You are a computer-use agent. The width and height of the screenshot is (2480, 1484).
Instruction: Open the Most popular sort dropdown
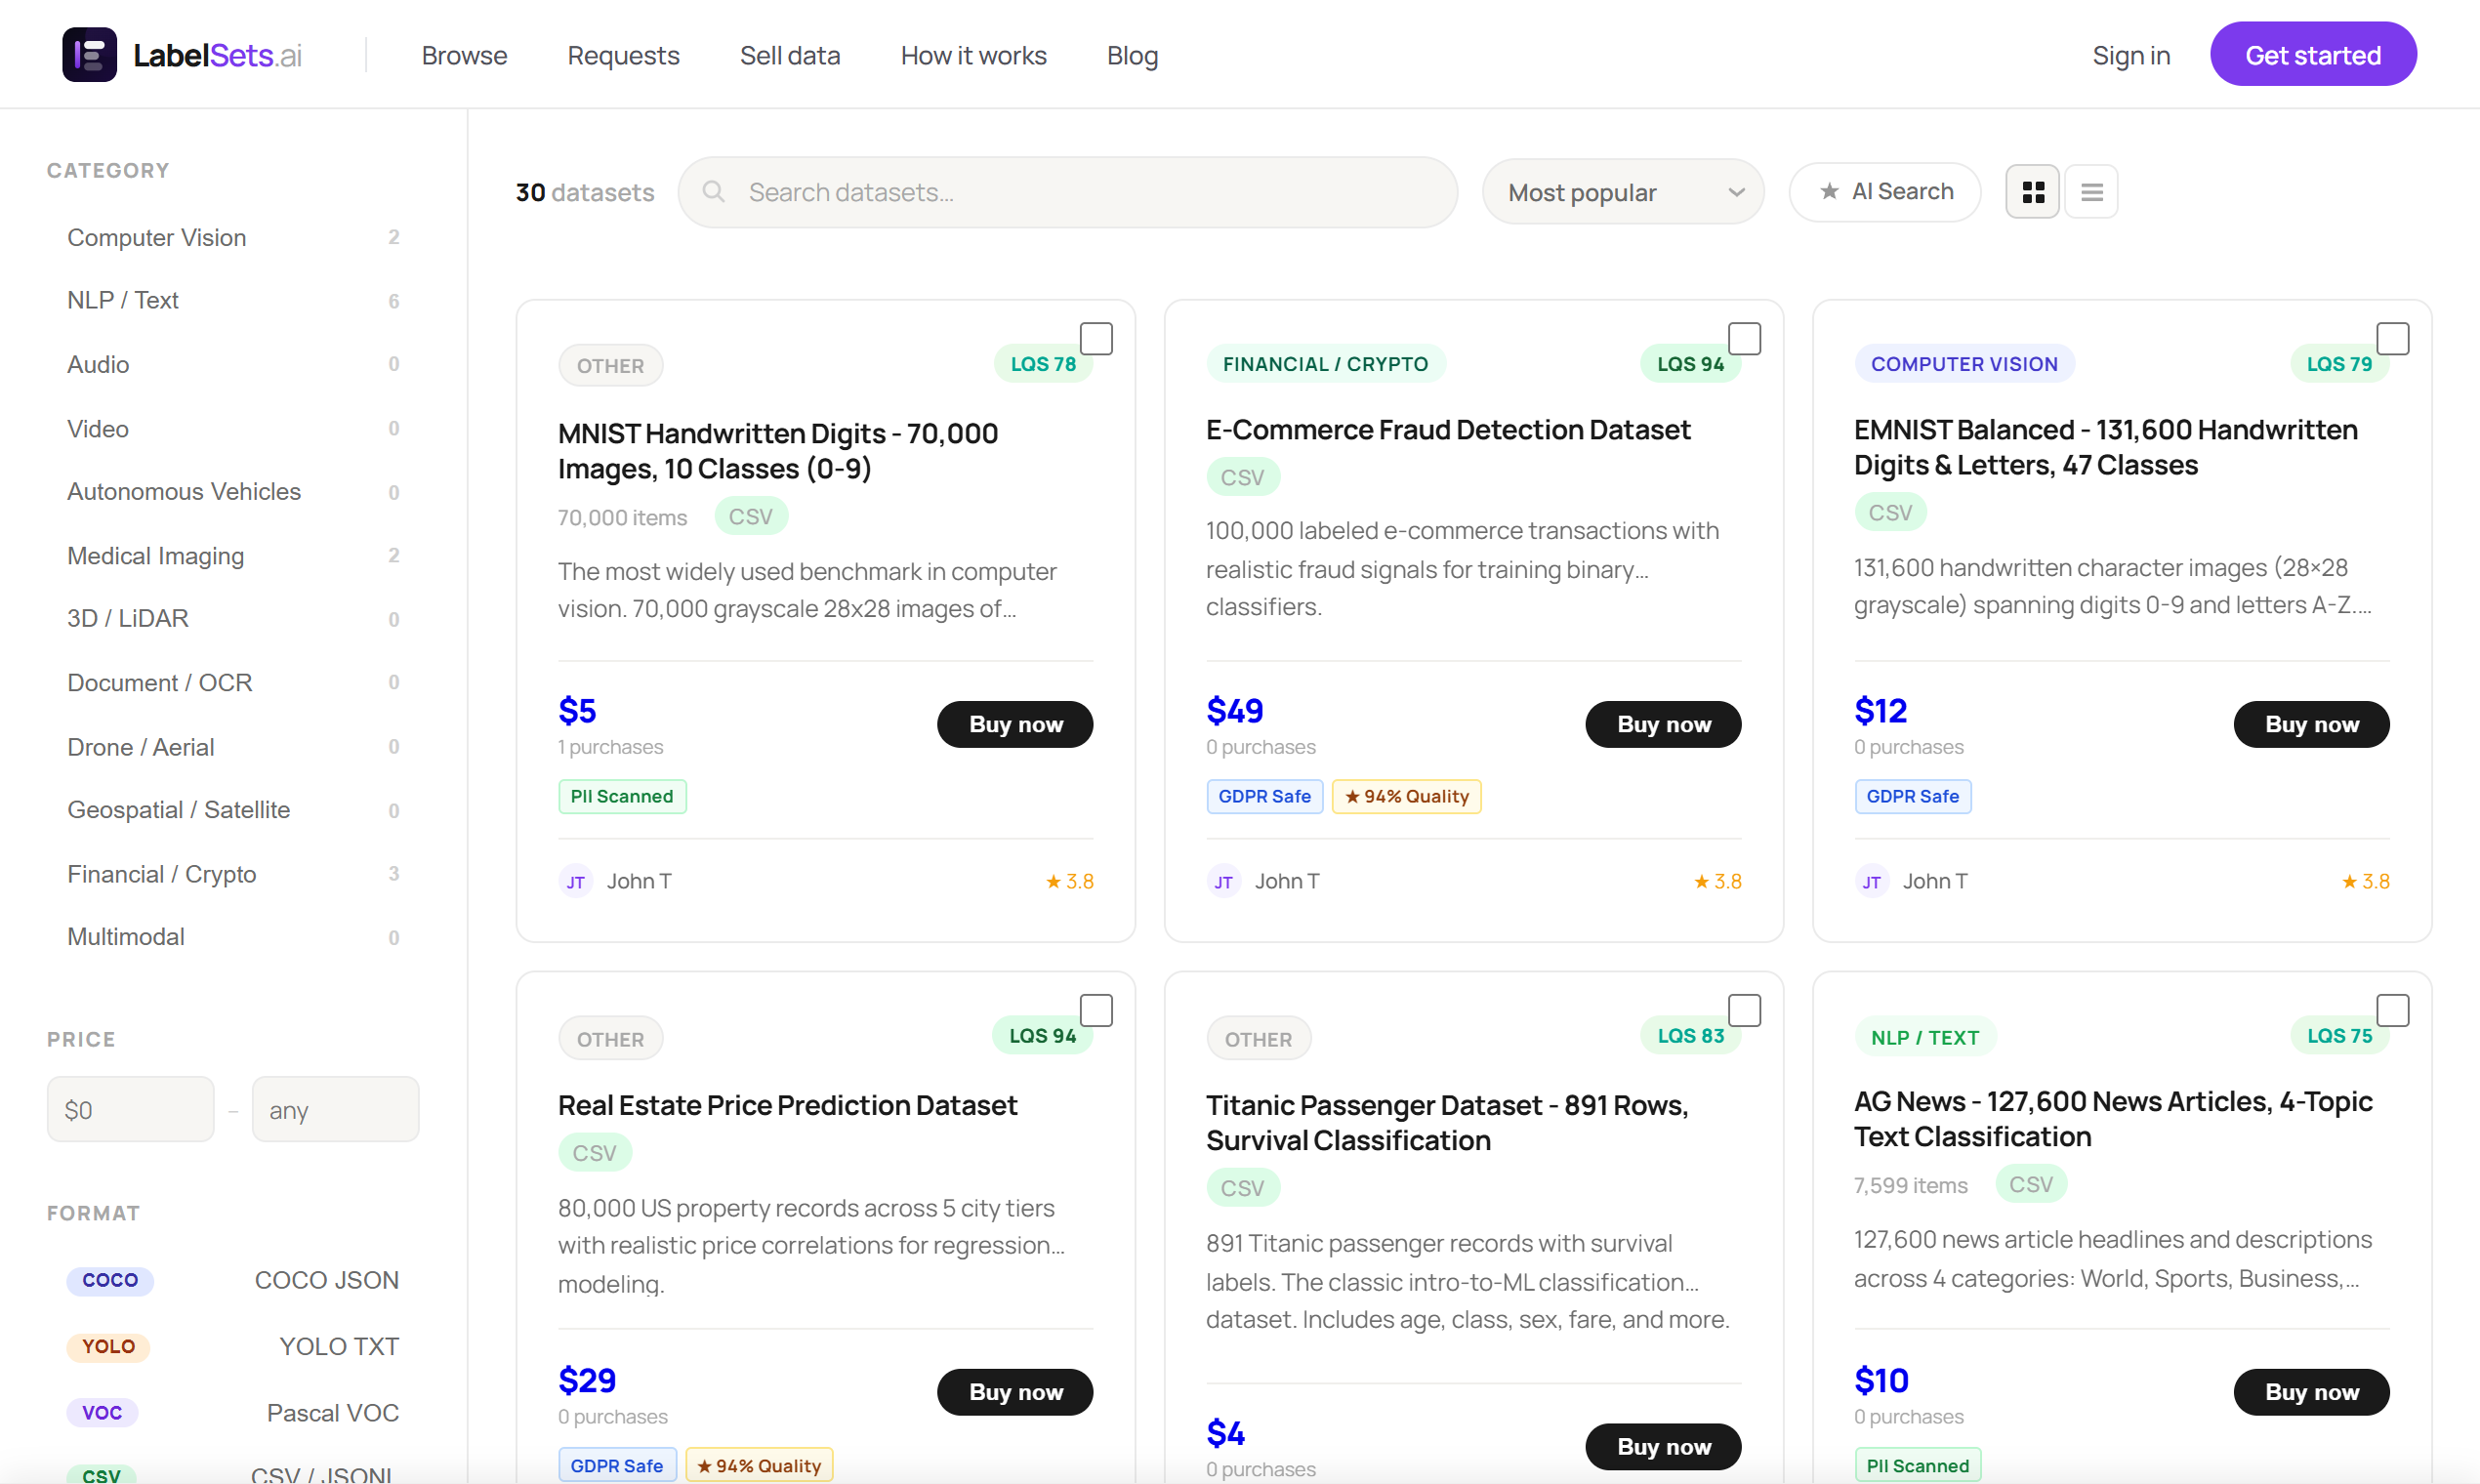click(1622, 192)
